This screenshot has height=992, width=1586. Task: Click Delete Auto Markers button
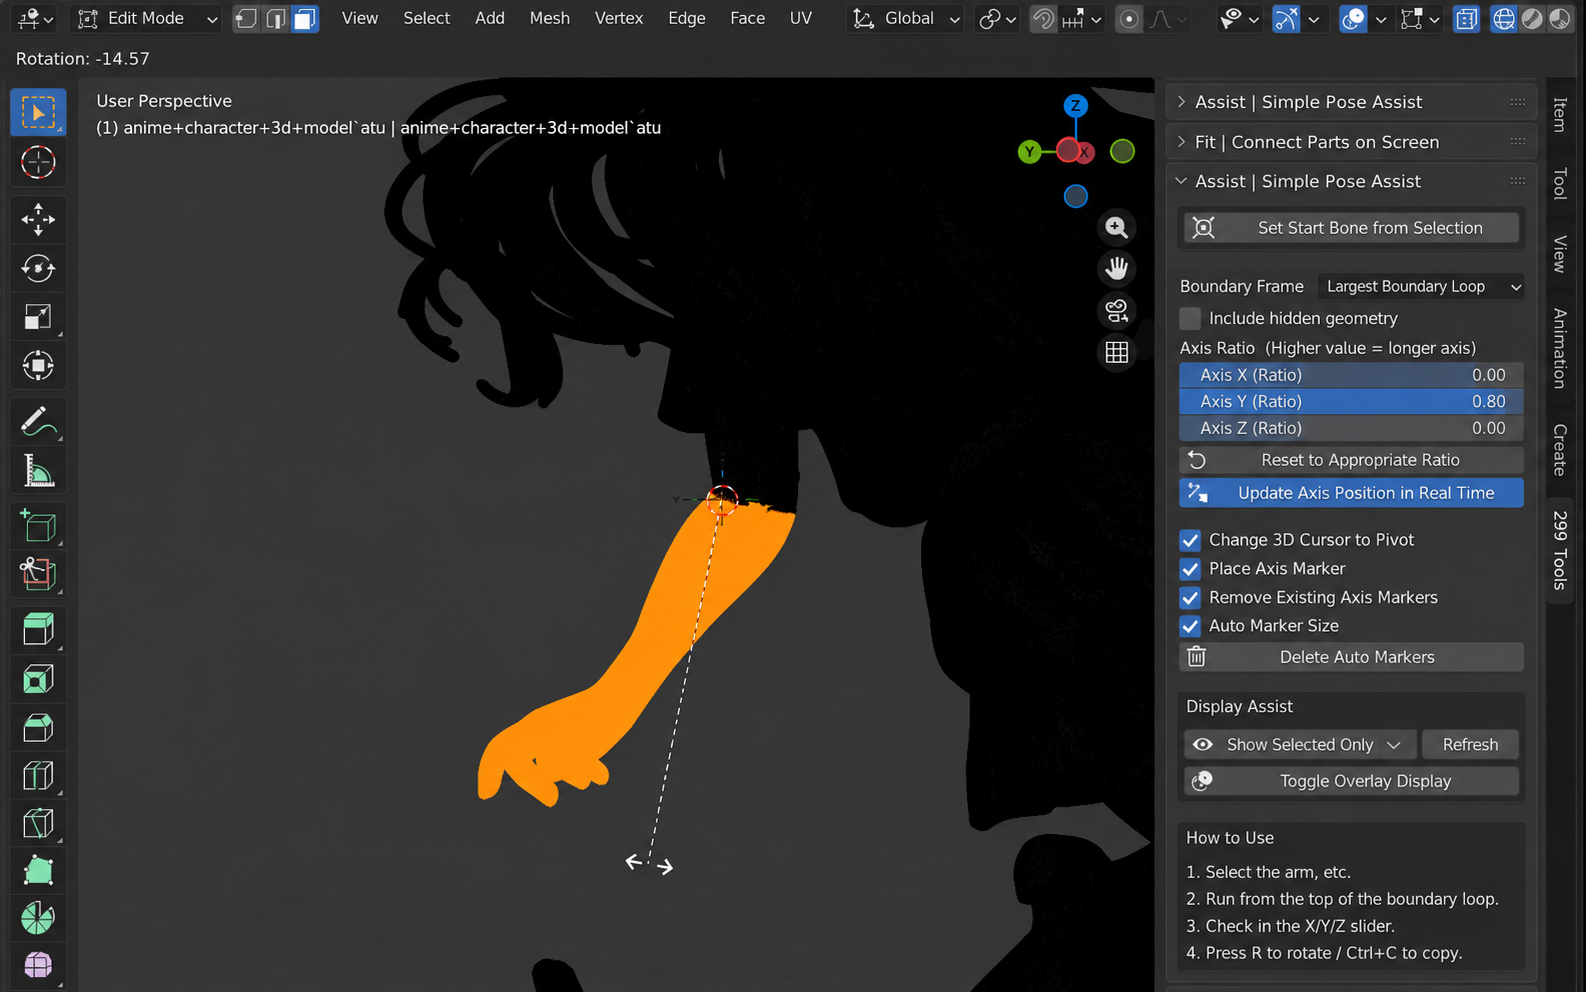click(x=1351, y=657)
